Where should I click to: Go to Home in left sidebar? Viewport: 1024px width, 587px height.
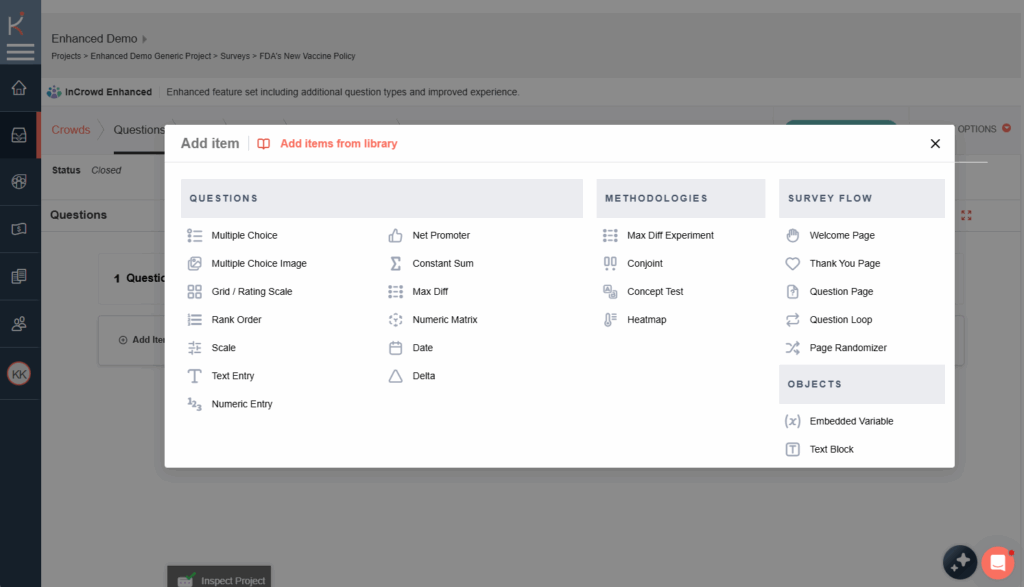(19, 89)
